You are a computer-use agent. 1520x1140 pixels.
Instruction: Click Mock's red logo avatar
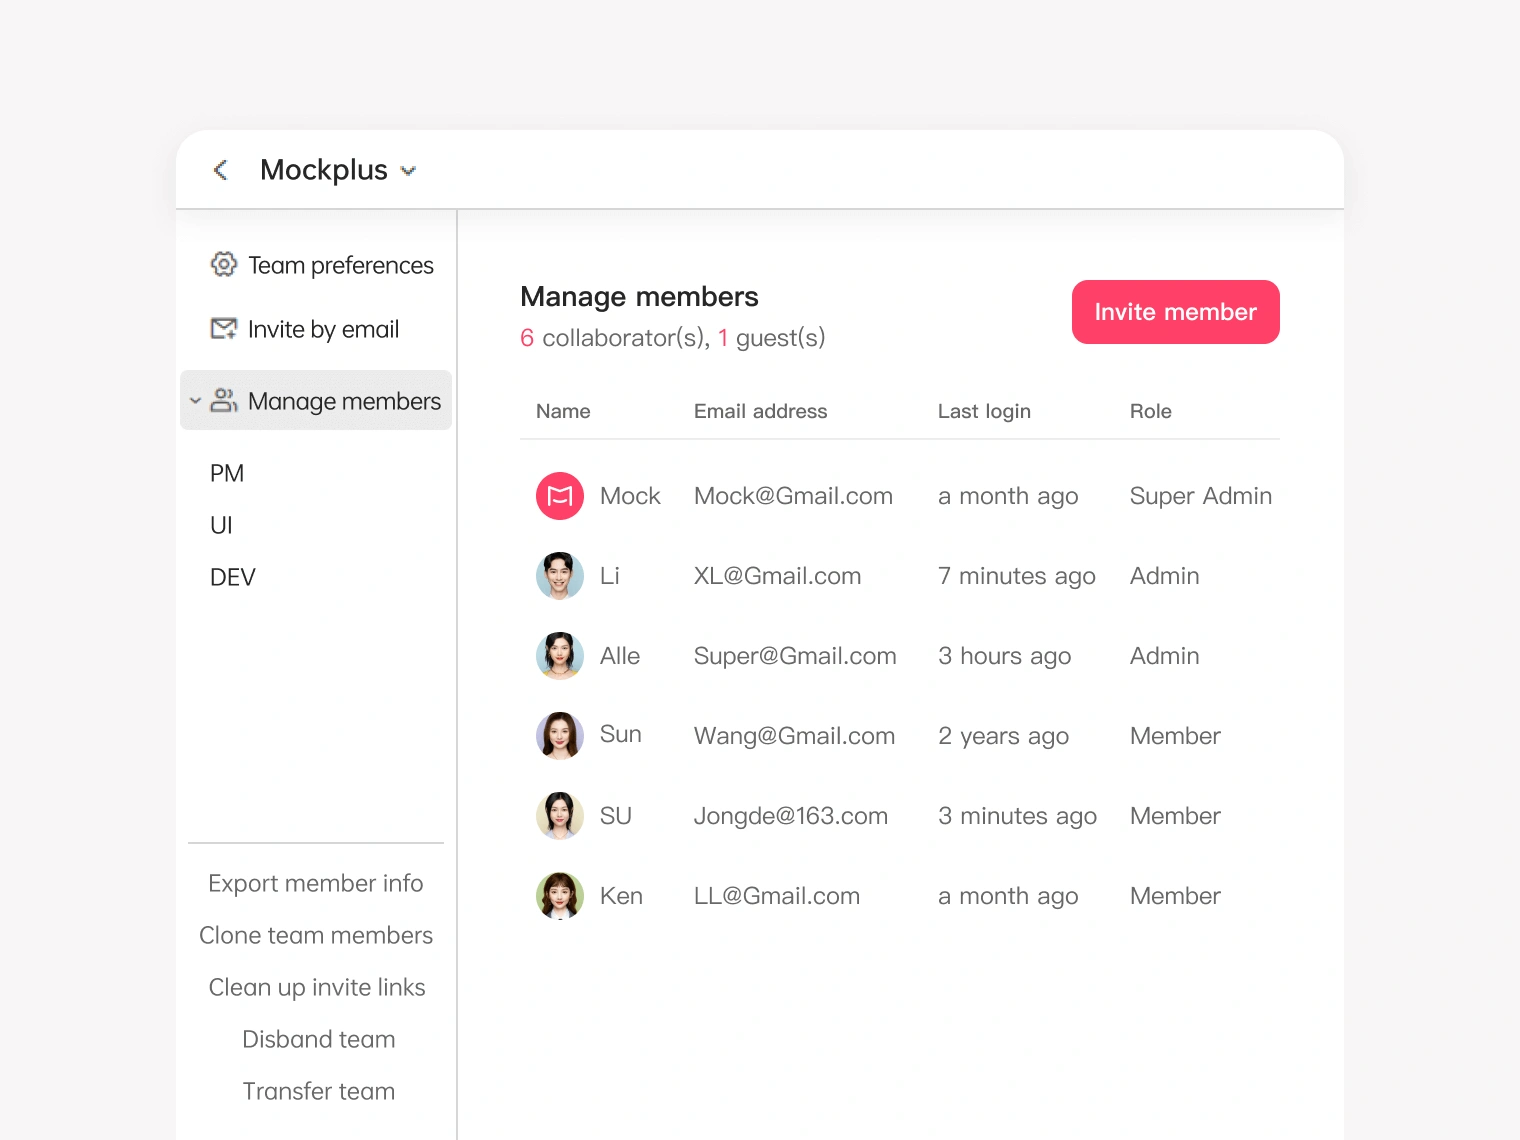click(x=560, y=496)
